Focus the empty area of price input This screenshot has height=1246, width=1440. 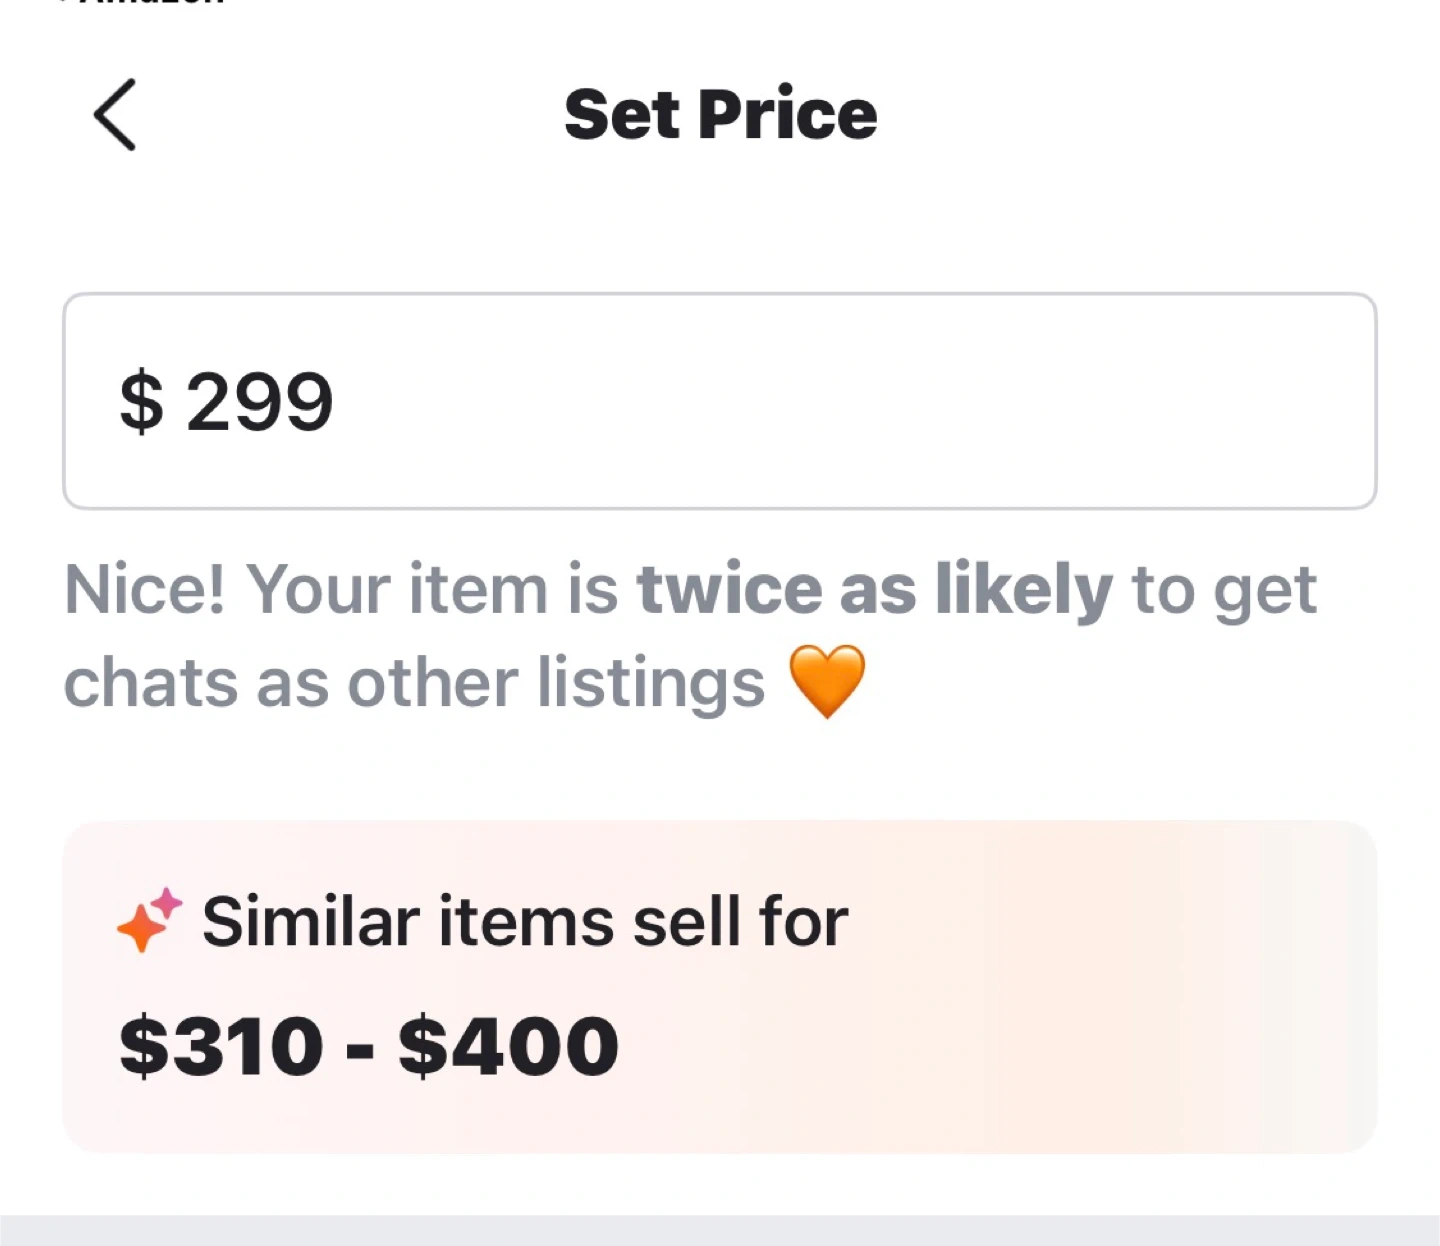[x=850, y=402]
